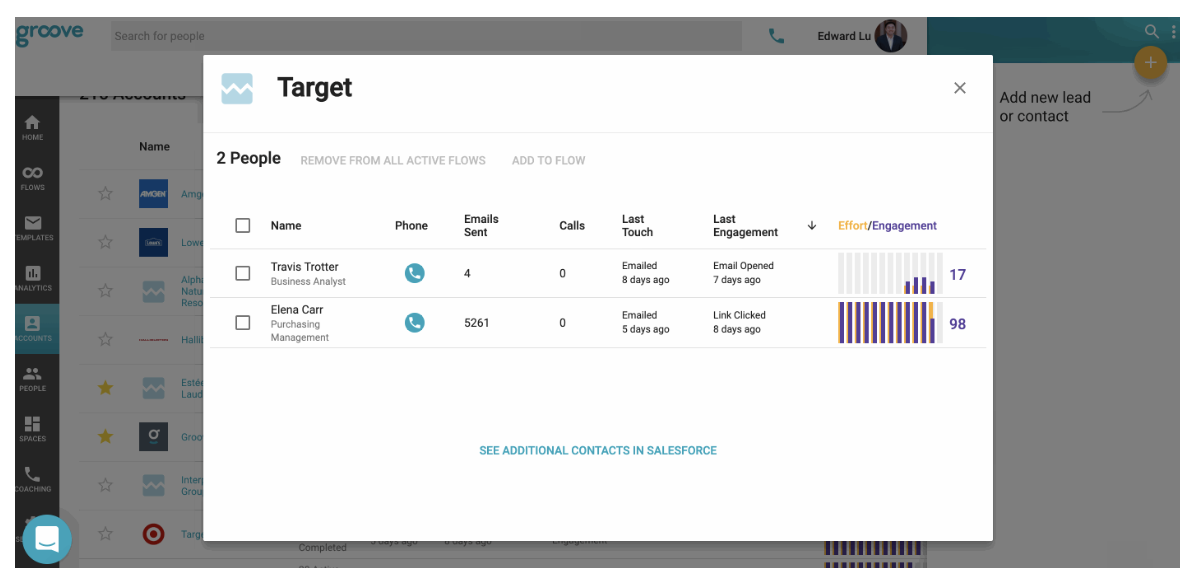The width and height of the screenshot is (1180, 568).
Task: Open Edward Lu profile avatar
Action: click(890, 35)
